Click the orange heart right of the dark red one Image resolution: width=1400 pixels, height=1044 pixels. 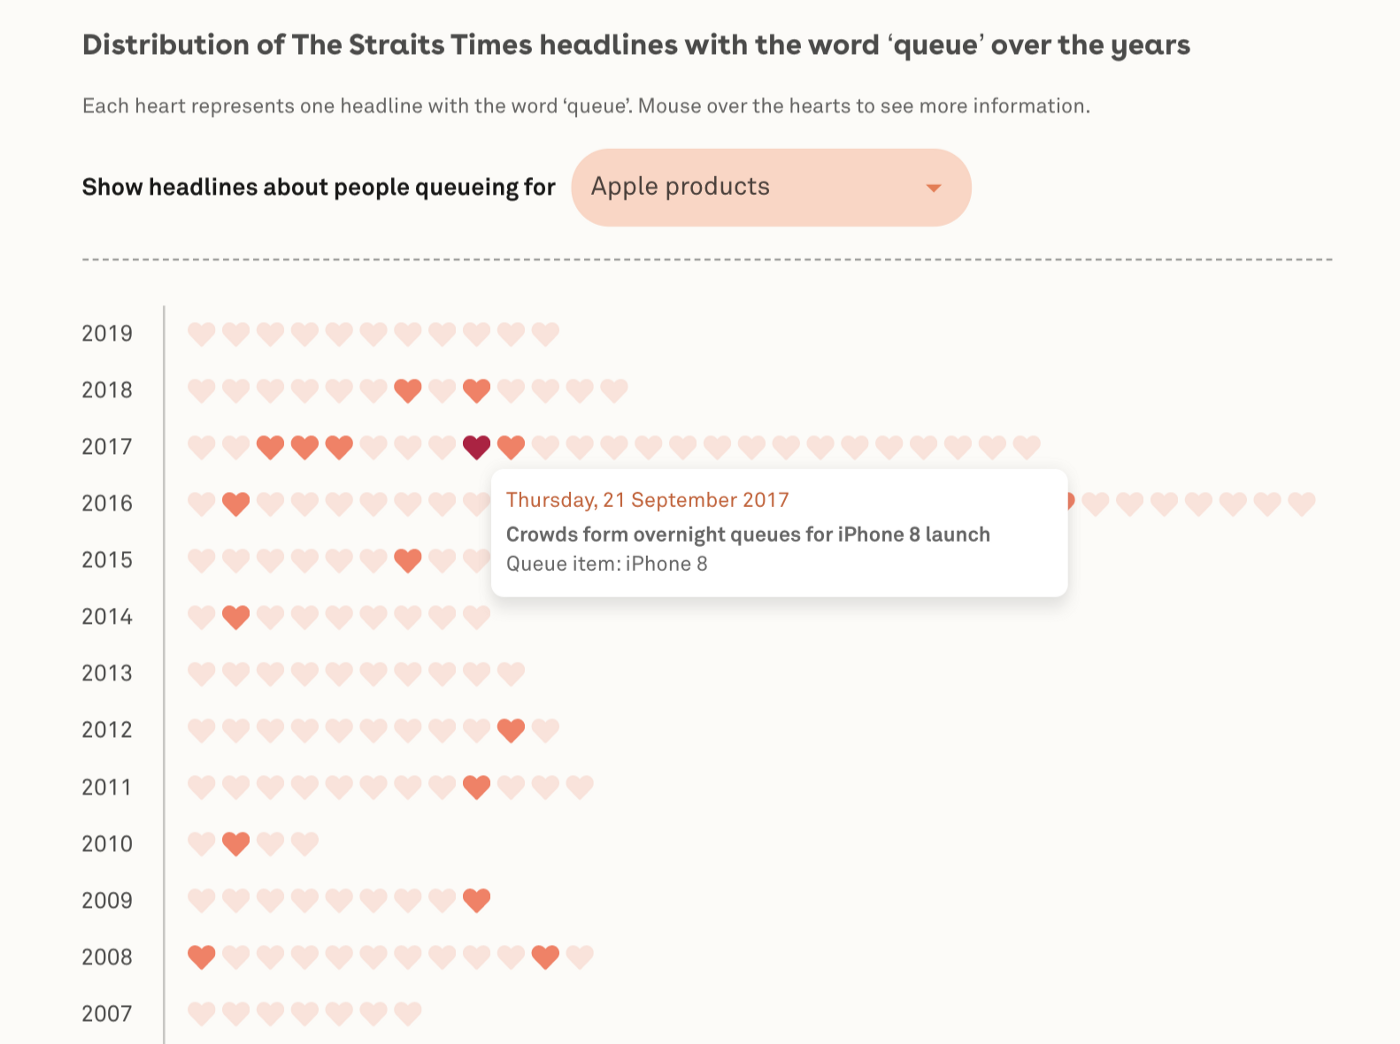click(511, 447)
